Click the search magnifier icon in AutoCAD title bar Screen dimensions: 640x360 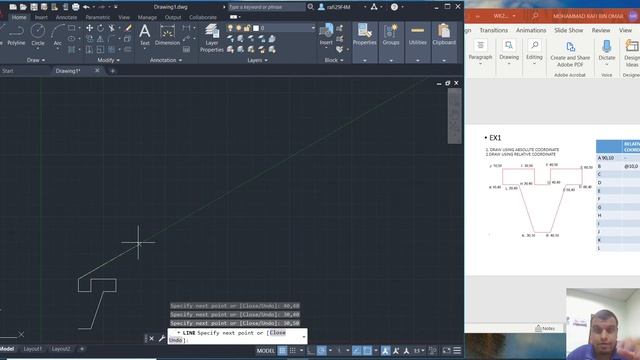311,7
